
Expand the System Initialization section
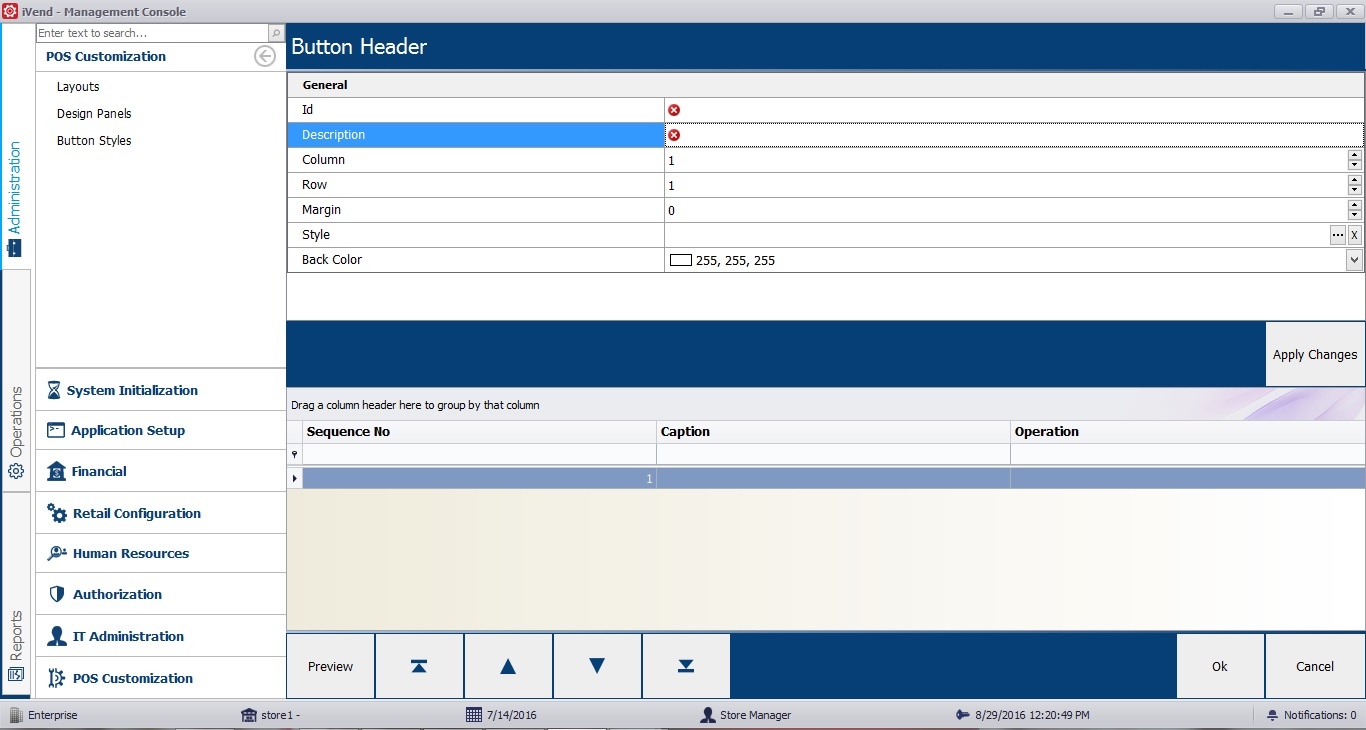132,390
